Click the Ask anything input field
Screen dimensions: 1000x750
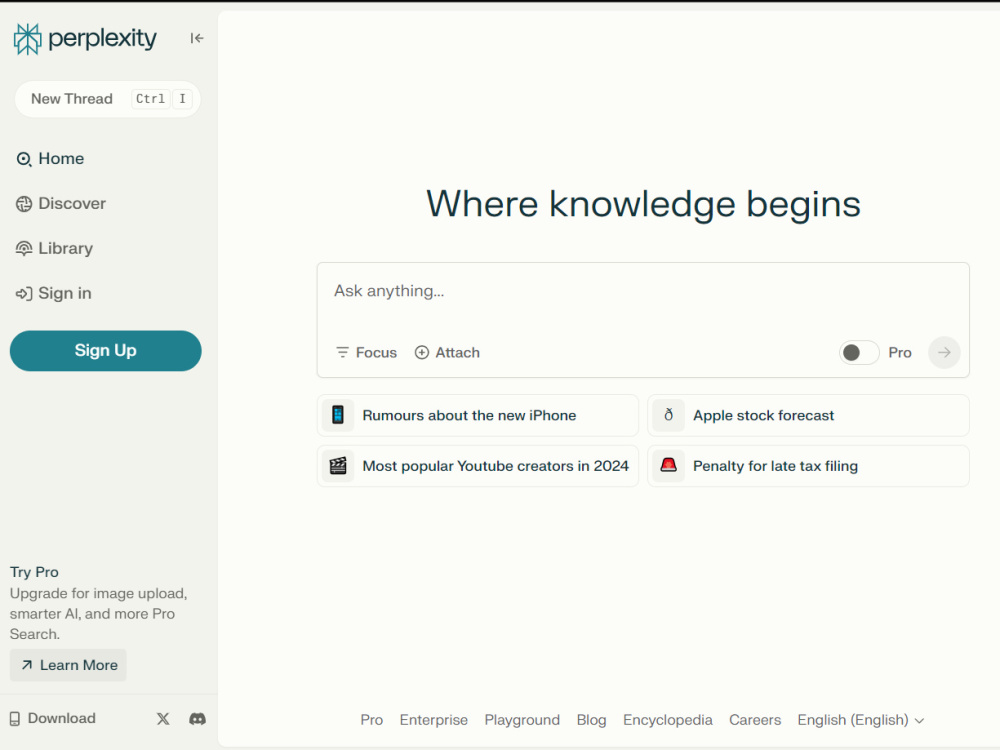click(643, 291)
